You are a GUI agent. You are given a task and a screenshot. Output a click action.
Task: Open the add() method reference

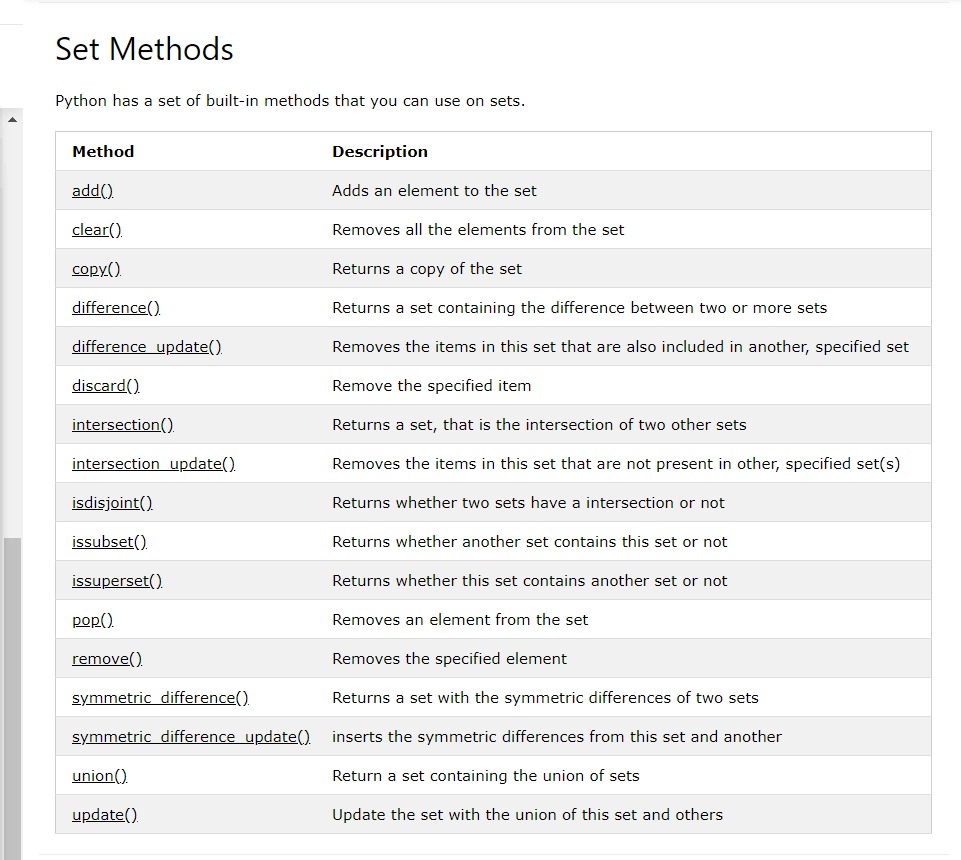coord(91,190)
